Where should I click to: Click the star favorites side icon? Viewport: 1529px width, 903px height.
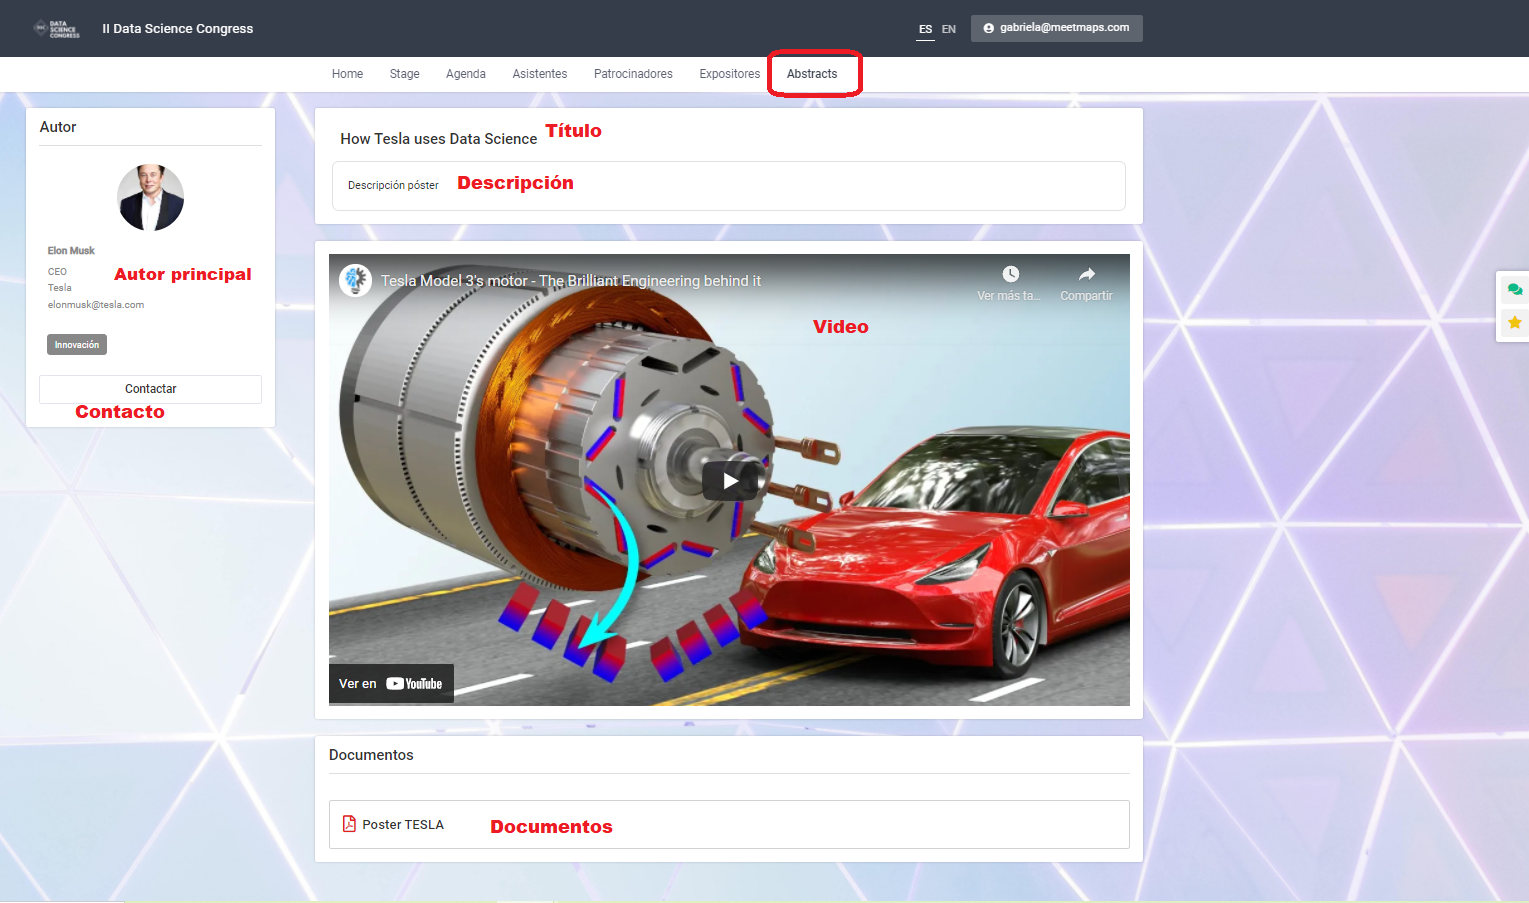1514,322
